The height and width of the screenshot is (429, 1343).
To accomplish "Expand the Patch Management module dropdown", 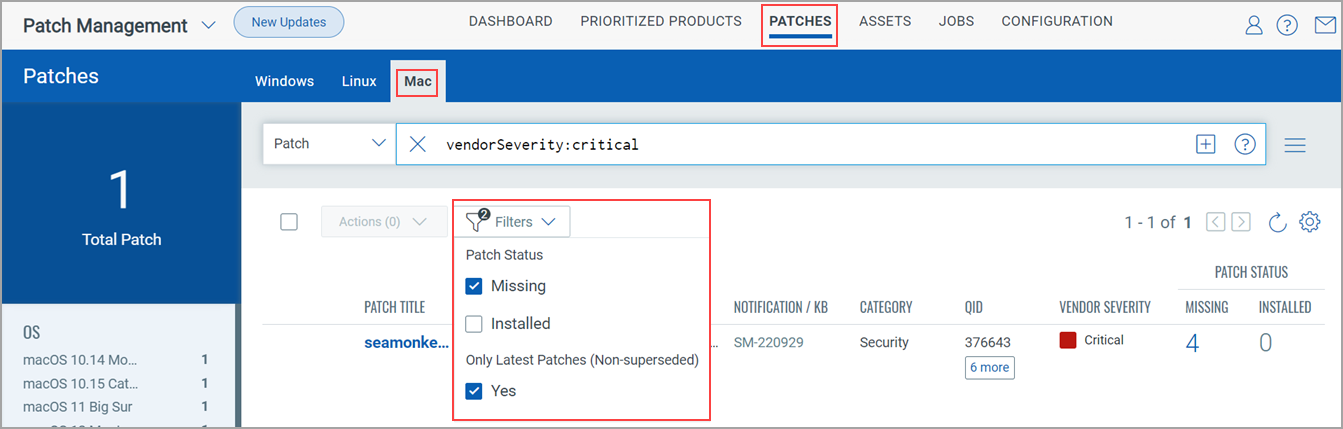I will click(x=208, y=26).
